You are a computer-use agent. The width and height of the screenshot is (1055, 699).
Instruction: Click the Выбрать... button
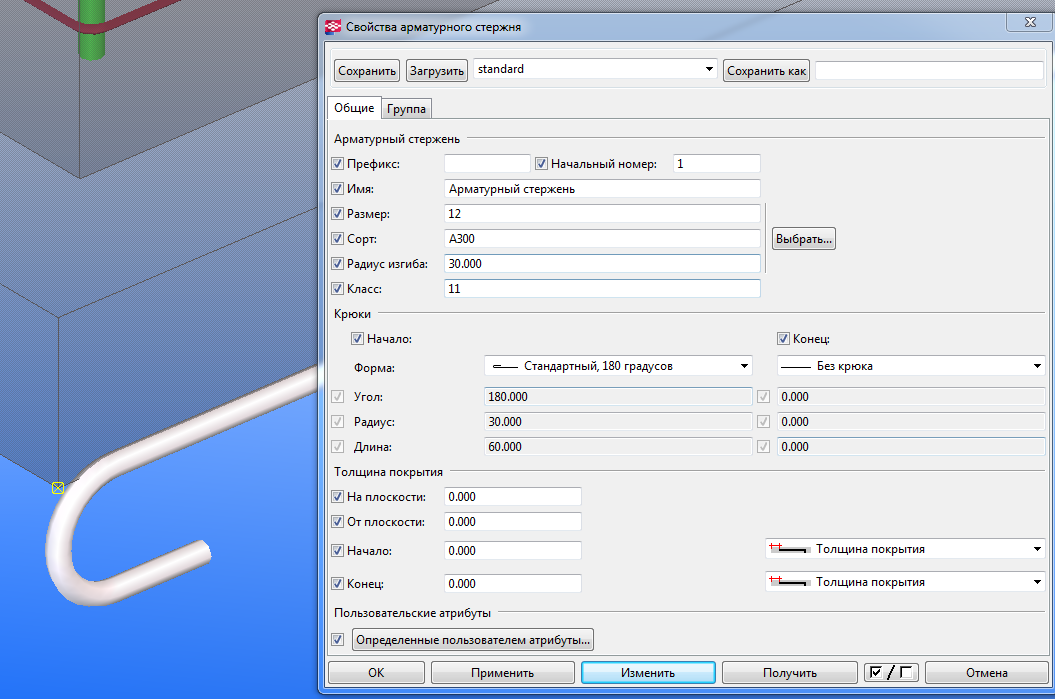(x=803, y=240)
